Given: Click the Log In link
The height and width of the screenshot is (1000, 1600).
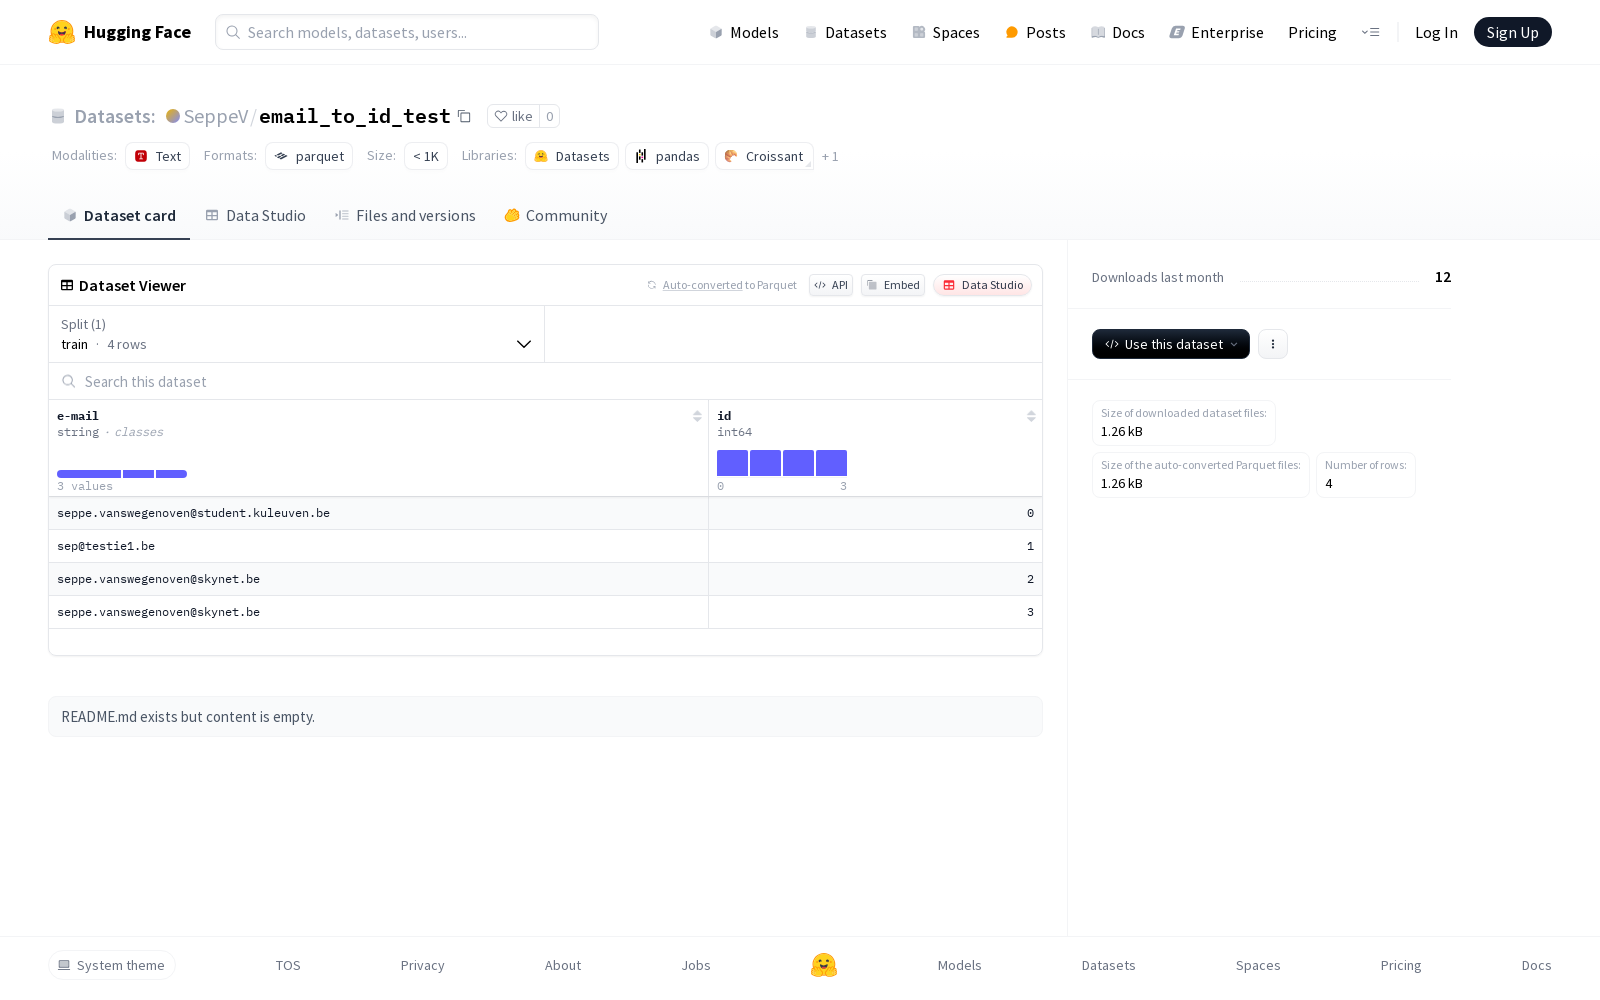Looking at the screenshot, I should (1436, 33).
